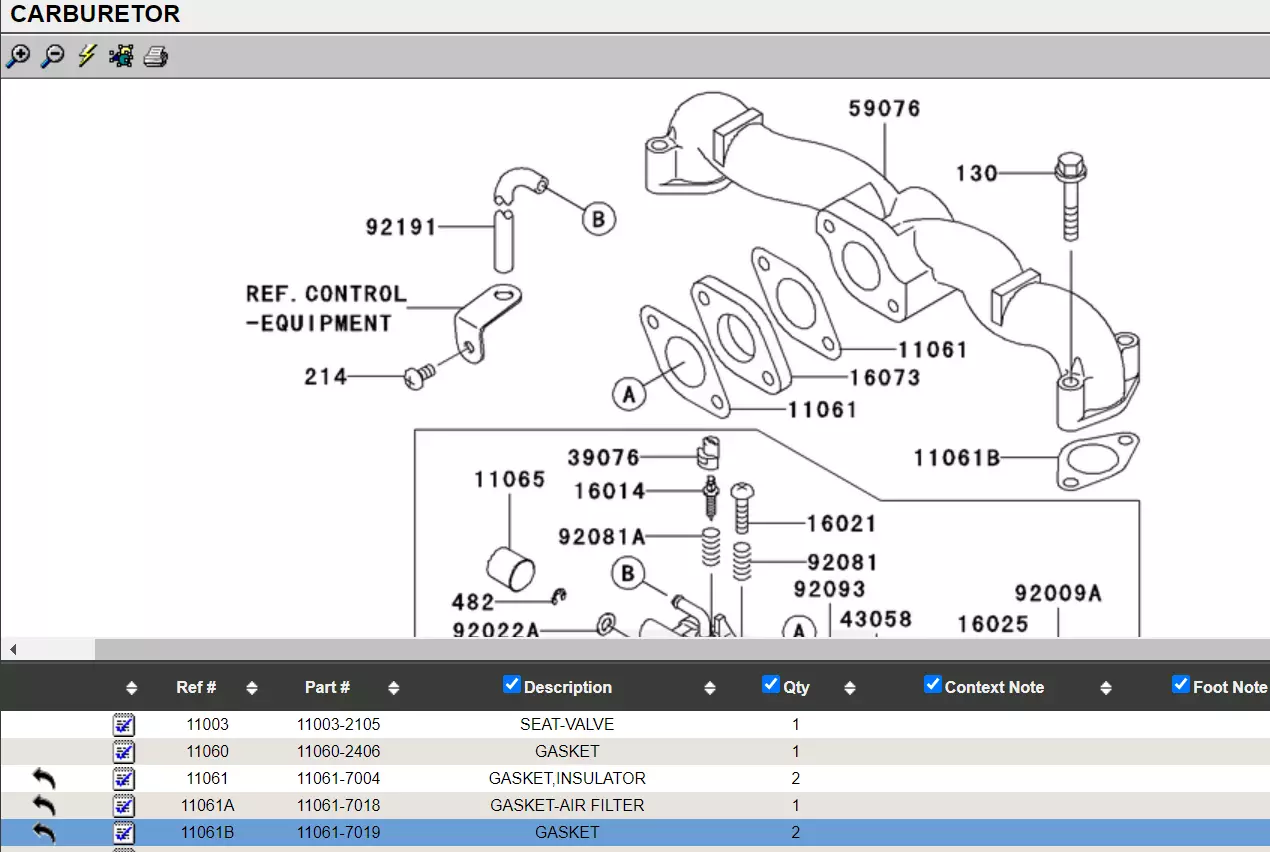Toggle the Qty column checkbox
The image size is (1270, 852).
pyautogui.click(x=771, y=685)
